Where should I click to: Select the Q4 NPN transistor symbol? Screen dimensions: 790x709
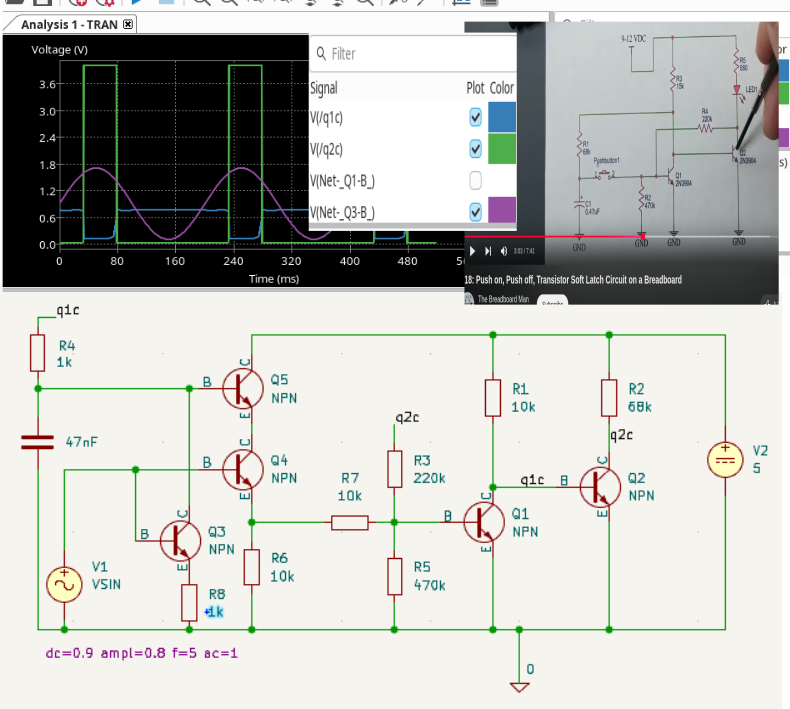coord(243,469)
